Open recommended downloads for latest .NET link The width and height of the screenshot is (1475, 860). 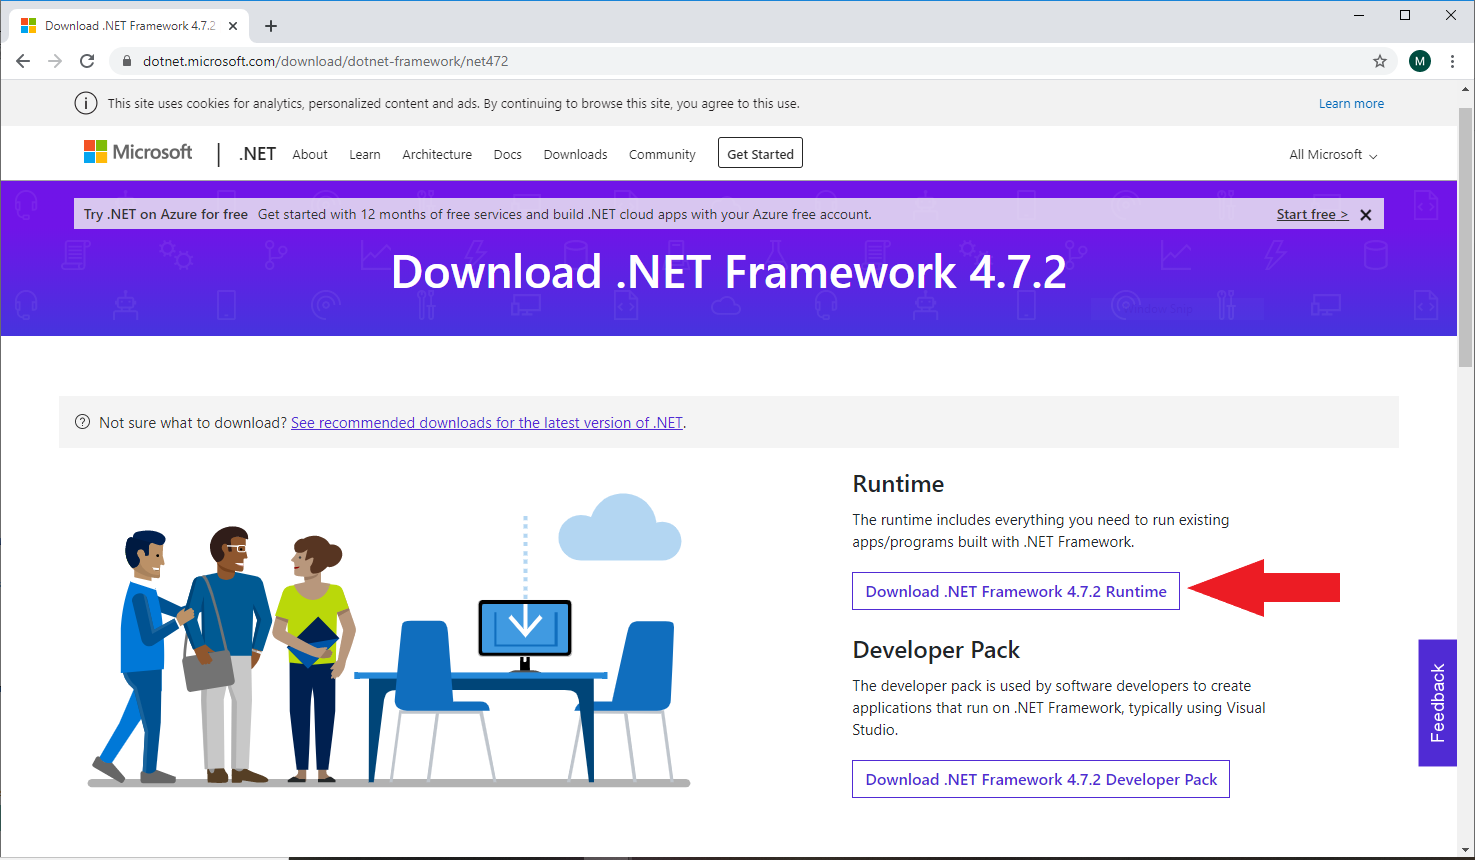pyautogui.click(x=487, y=423)
